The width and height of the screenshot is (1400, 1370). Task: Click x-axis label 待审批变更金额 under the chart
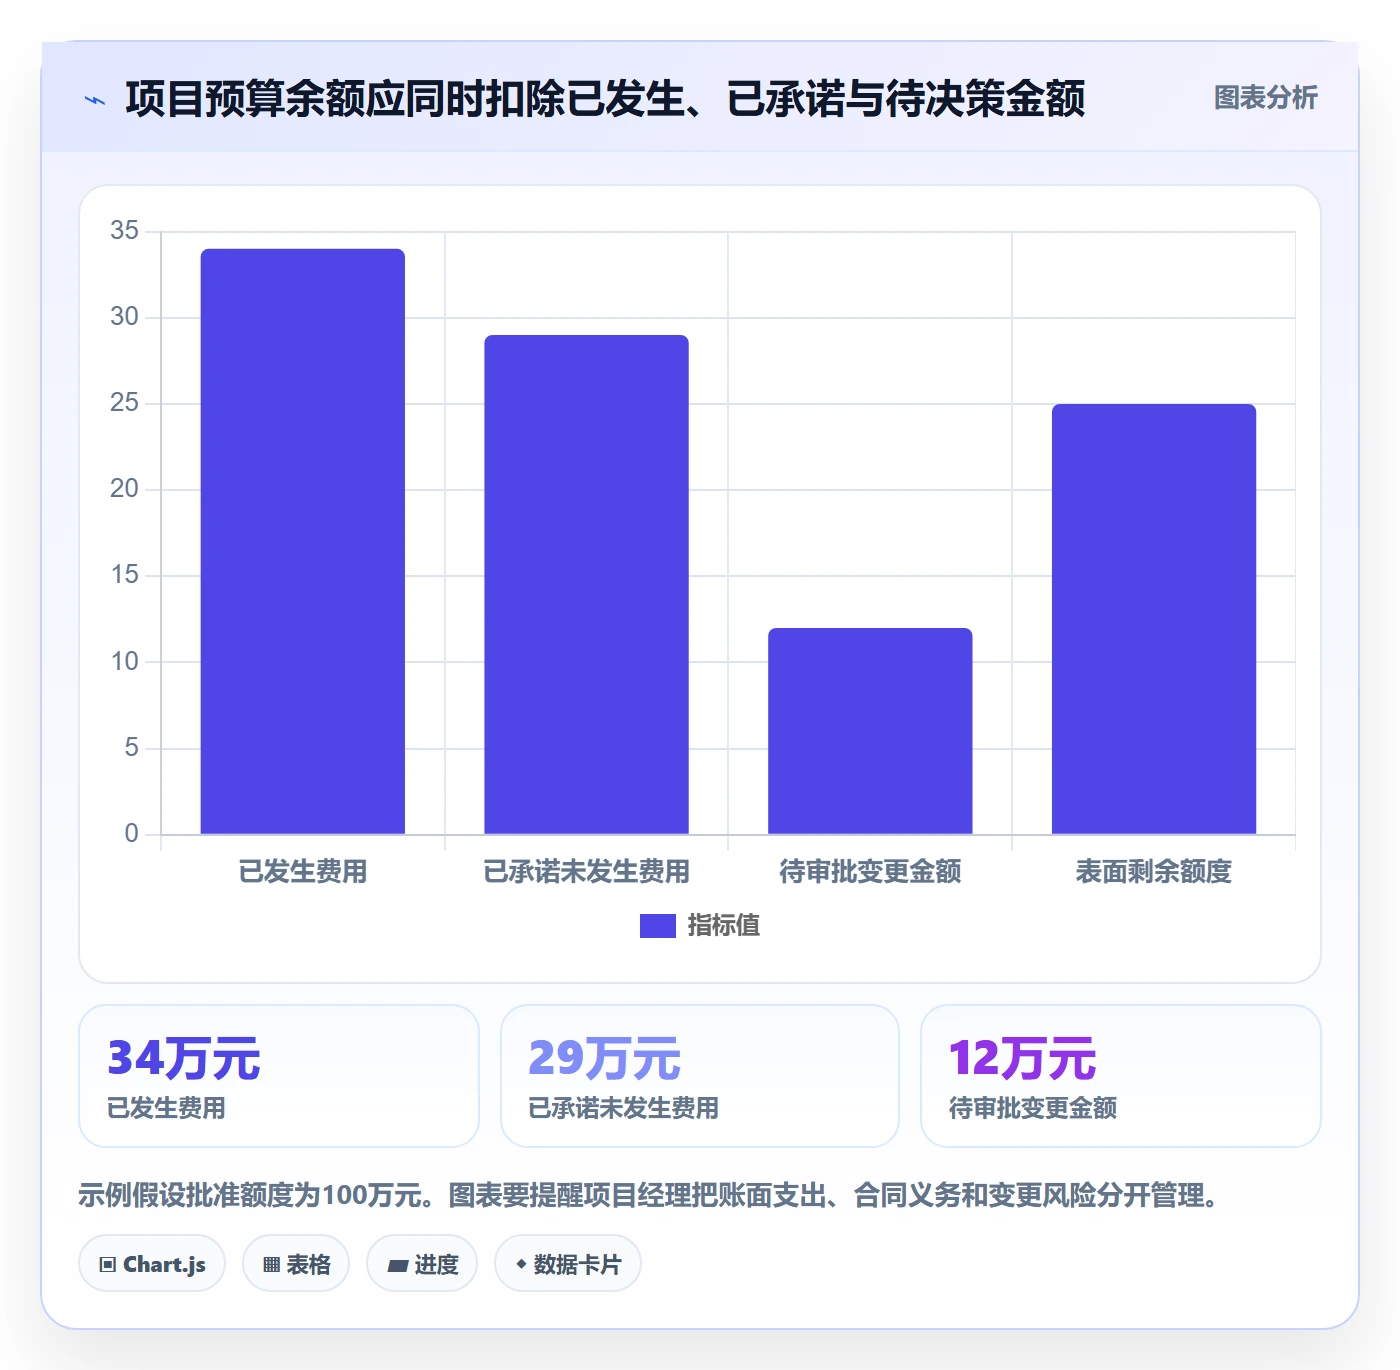870,872
